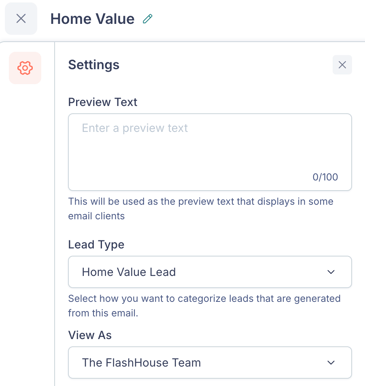Select the Home Value title text
Viewport: 365px width, 386px height.
coord(92,19)
